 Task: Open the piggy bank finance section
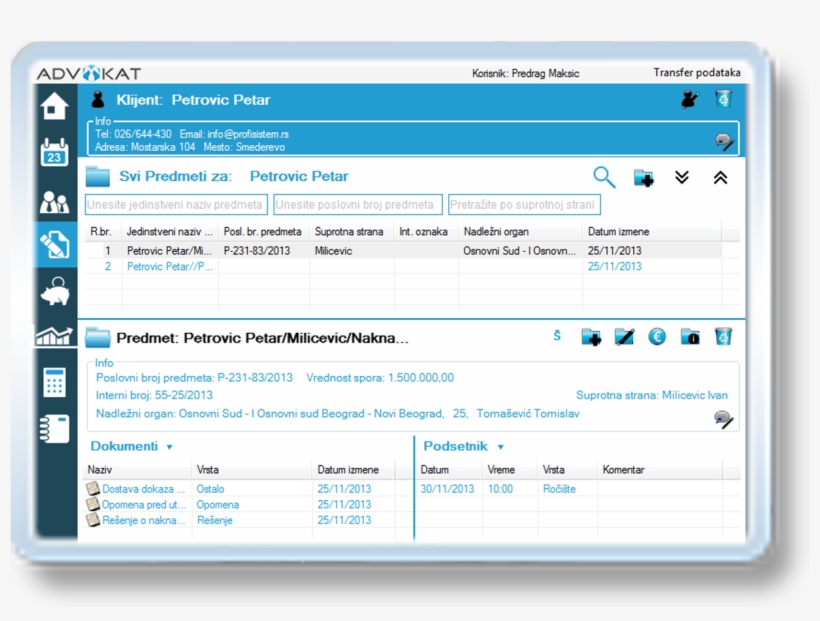[54, 291]
